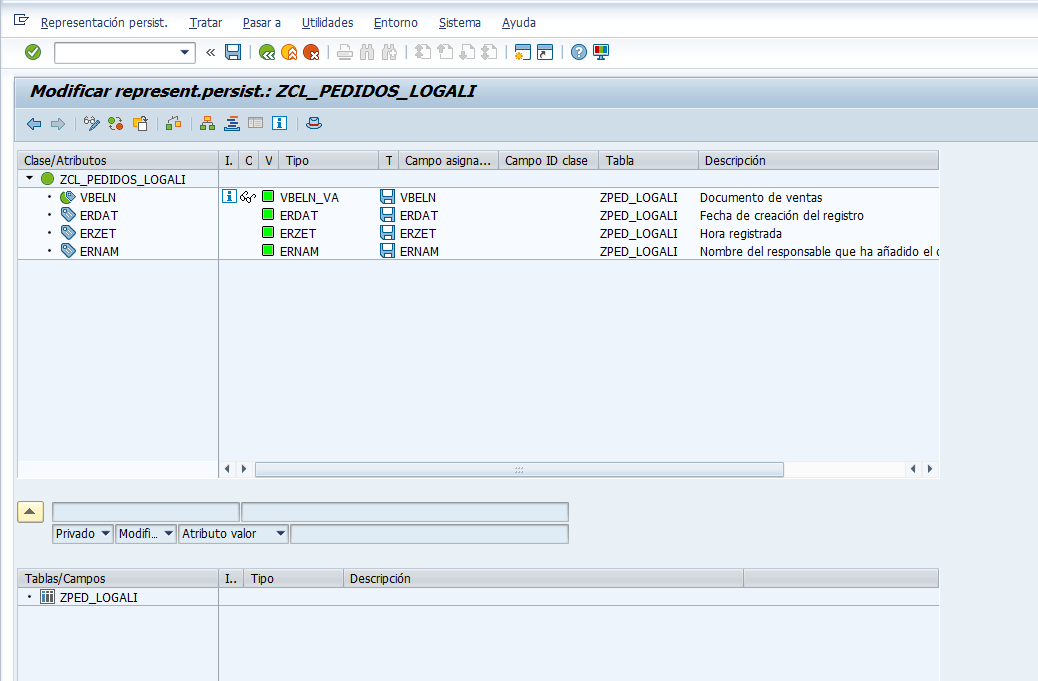The width and height of the screenshot is (1038, 681).
Task: Click the info icon in the VBELN row
Action: click(x=229, y=197)
